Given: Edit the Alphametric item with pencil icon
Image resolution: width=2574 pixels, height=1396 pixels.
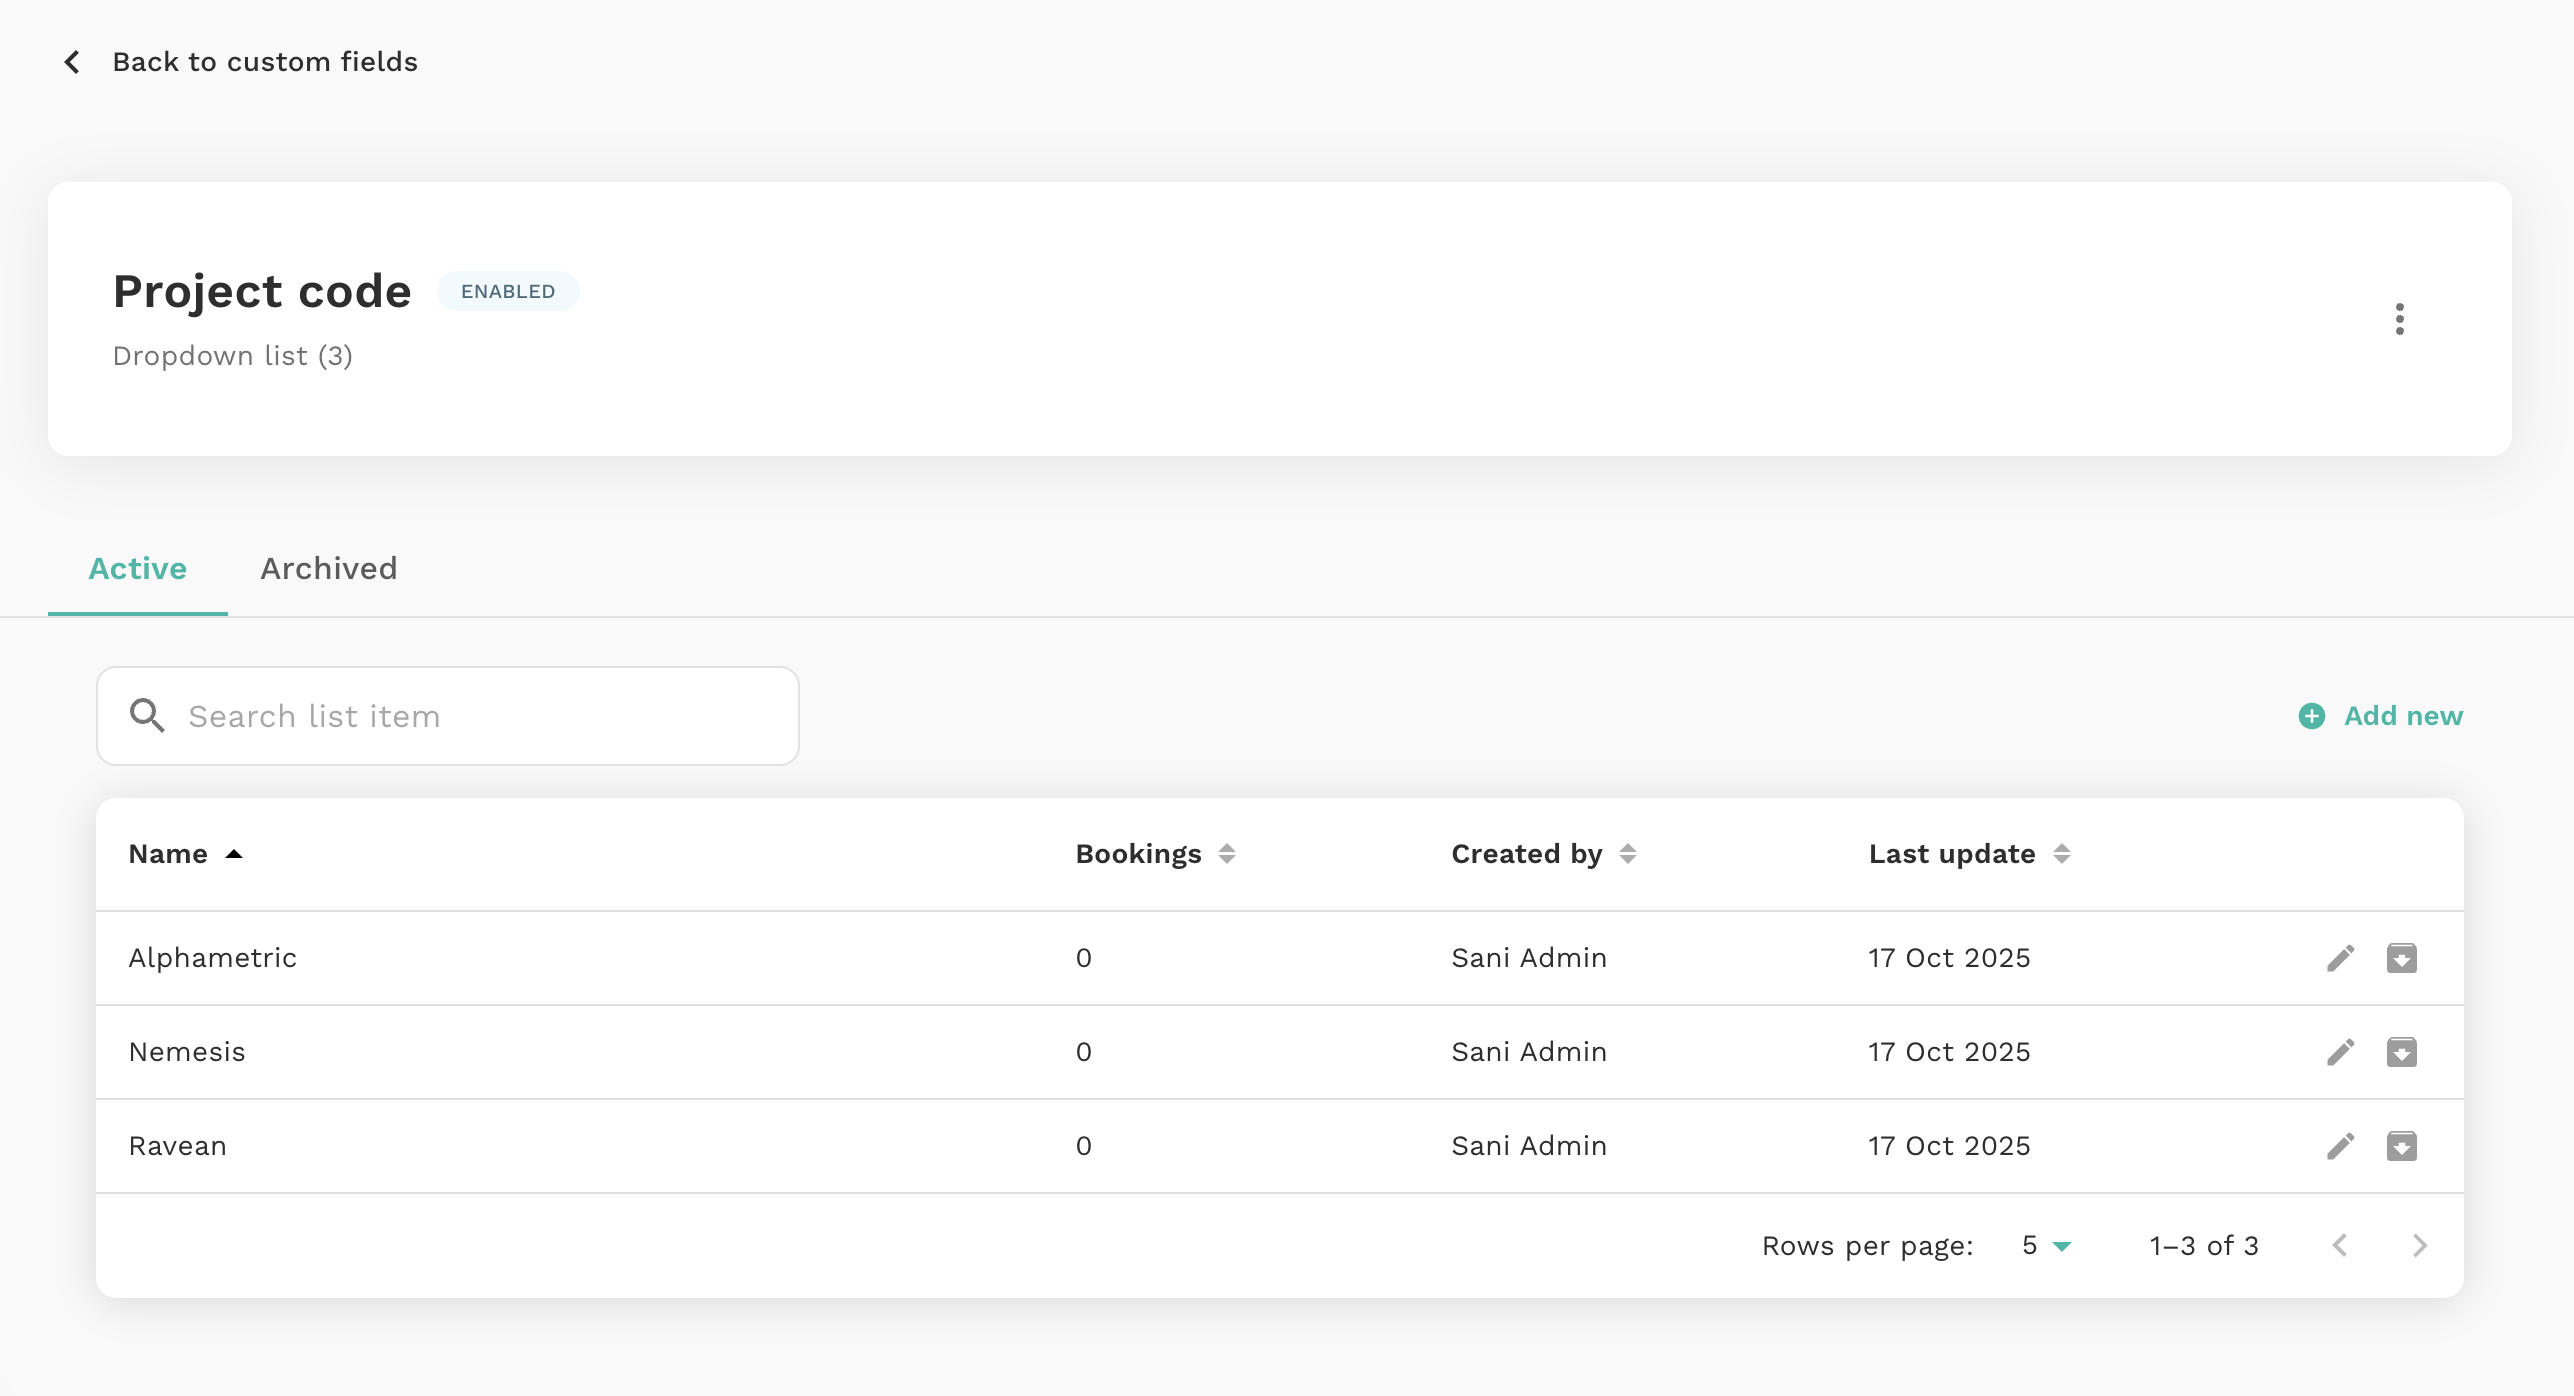Looking at the screenshot, I should pos(2341,958).
